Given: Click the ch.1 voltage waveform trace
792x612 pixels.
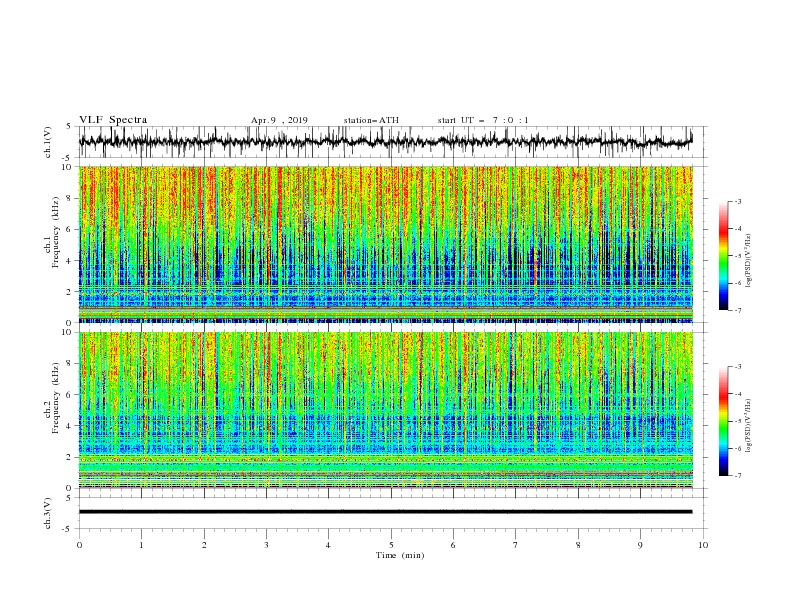Looking at the screenshot, I should tap(385, 142).
